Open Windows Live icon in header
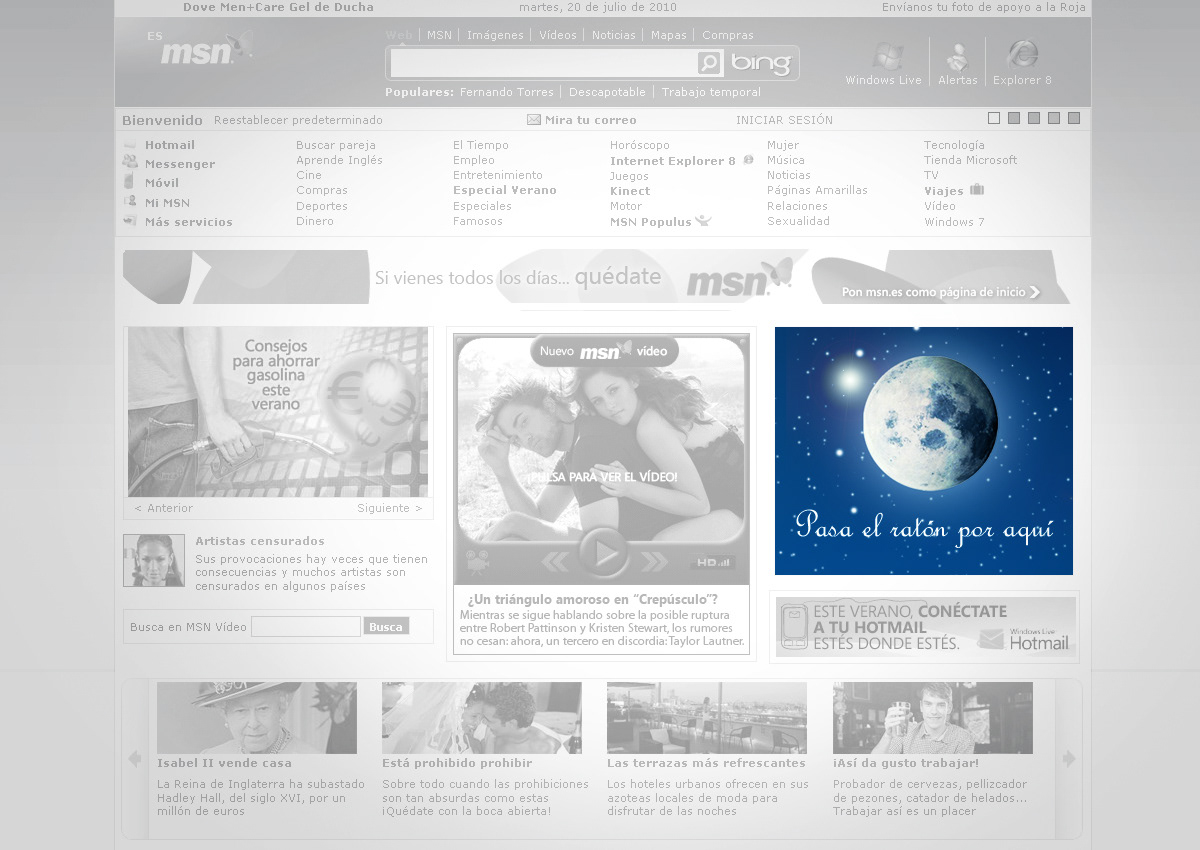Viewport: 1200px width, 850px height. pyautogui.click(x=884, y=58)
